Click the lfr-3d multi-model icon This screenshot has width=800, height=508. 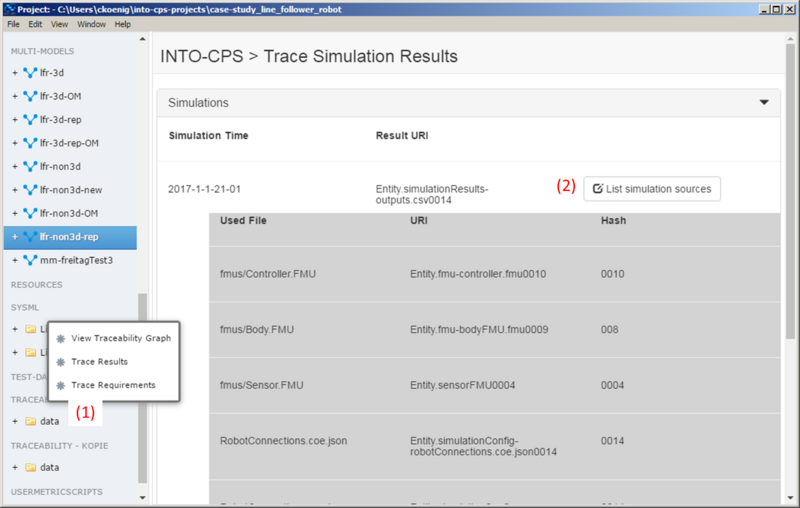[29, 73]
